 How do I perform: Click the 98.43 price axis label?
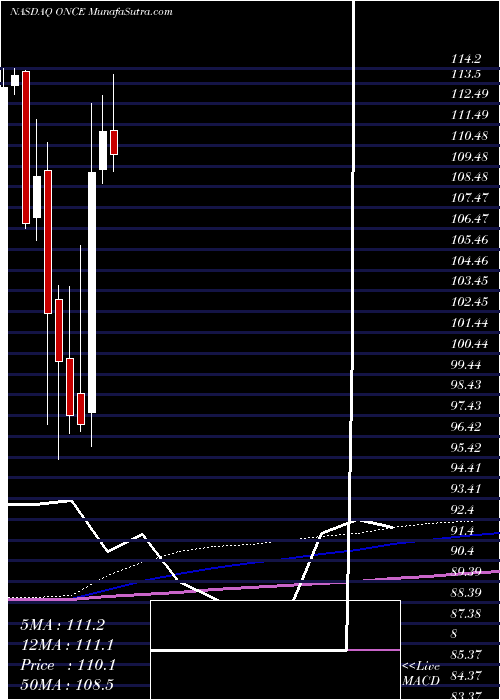click(x=466, y=385)
